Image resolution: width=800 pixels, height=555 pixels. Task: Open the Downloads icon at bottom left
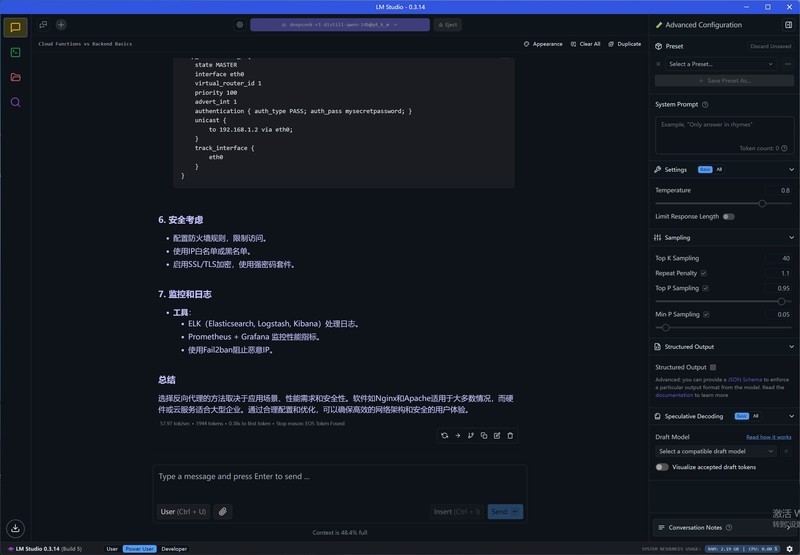15,528
